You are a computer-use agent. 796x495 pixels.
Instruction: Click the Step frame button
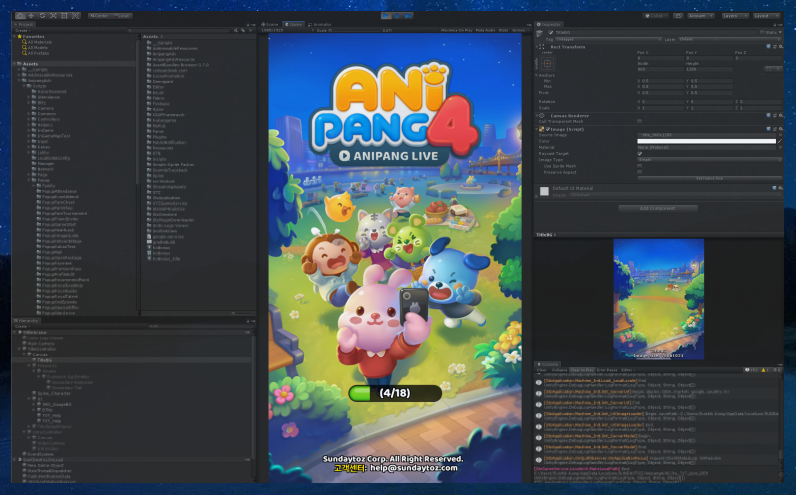tap(409, 16)
